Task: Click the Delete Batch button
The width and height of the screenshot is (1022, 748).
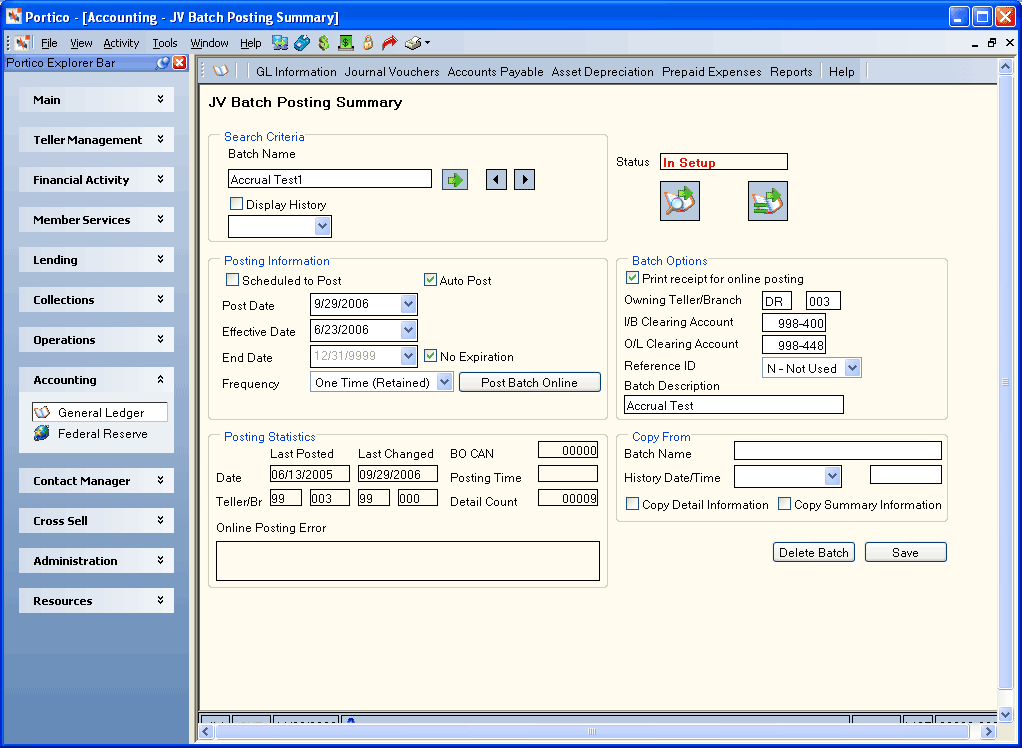Action: click(x=813, y=553)
